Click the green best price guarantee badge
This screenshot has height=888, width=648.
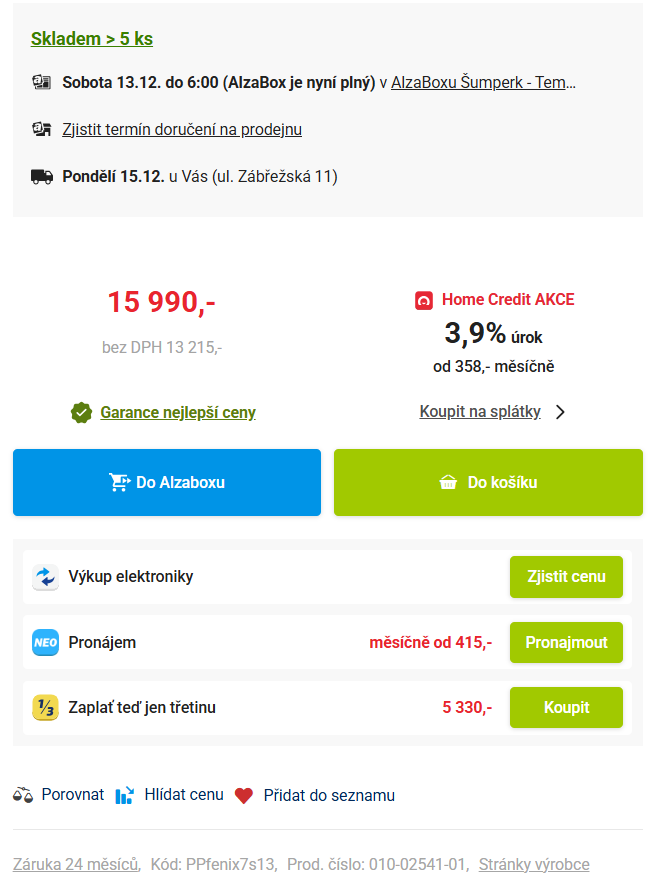(x=82, y=413)
